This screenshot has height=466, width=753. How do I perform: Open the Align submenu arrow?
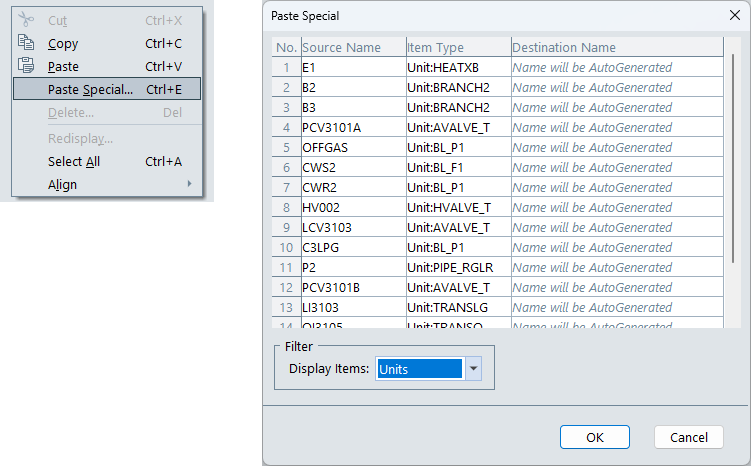[189, 185]
